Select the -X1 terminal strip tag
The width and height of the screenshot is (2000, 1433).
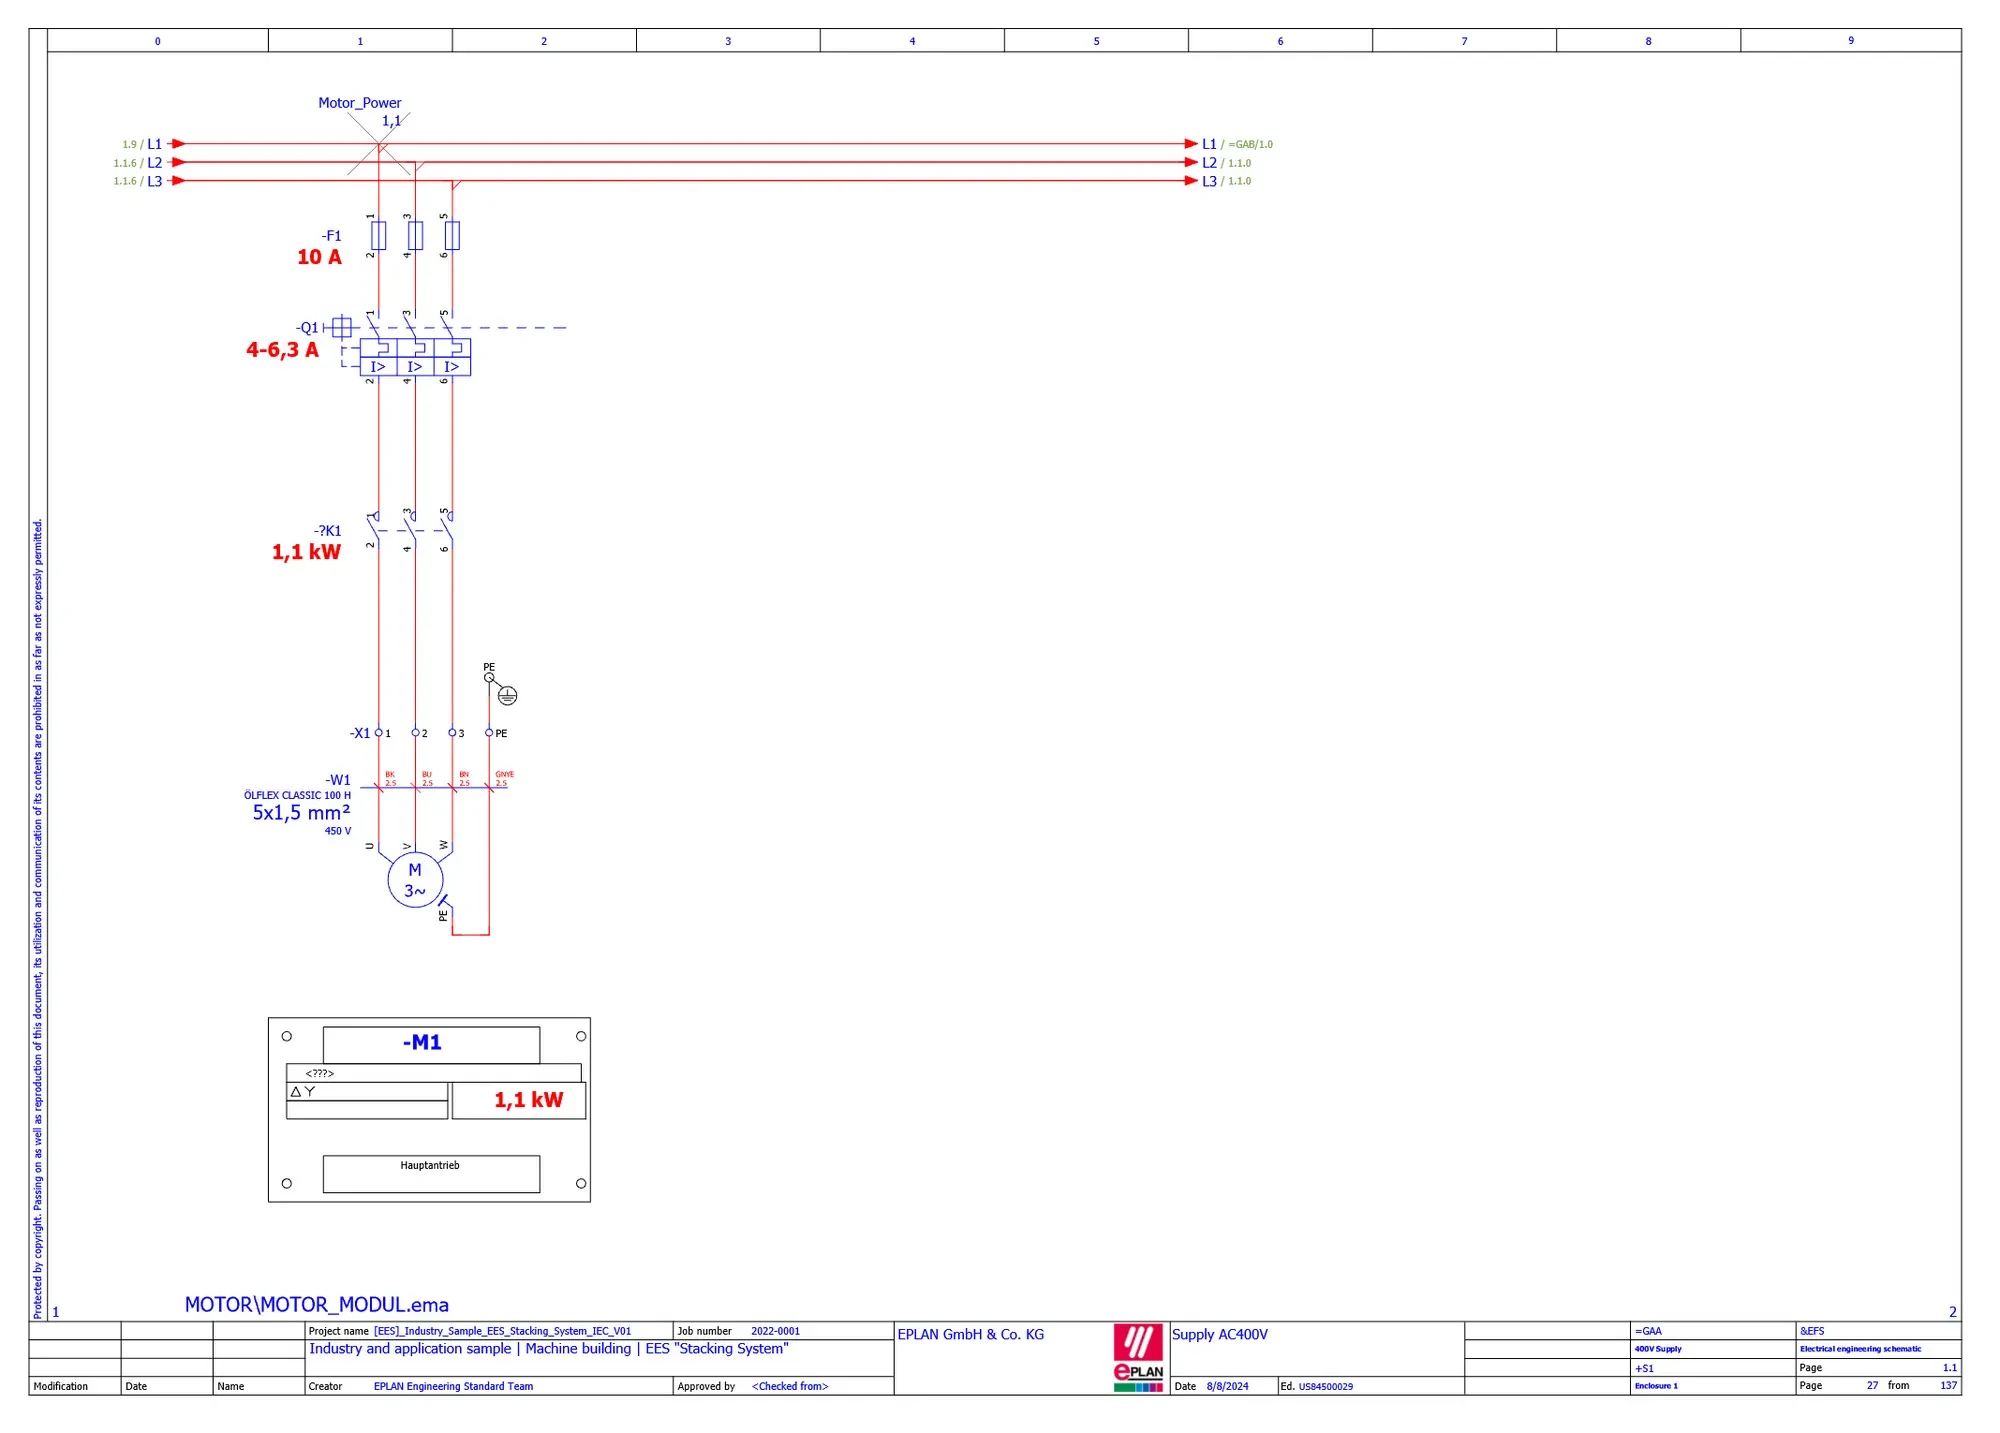click(360, 733)
